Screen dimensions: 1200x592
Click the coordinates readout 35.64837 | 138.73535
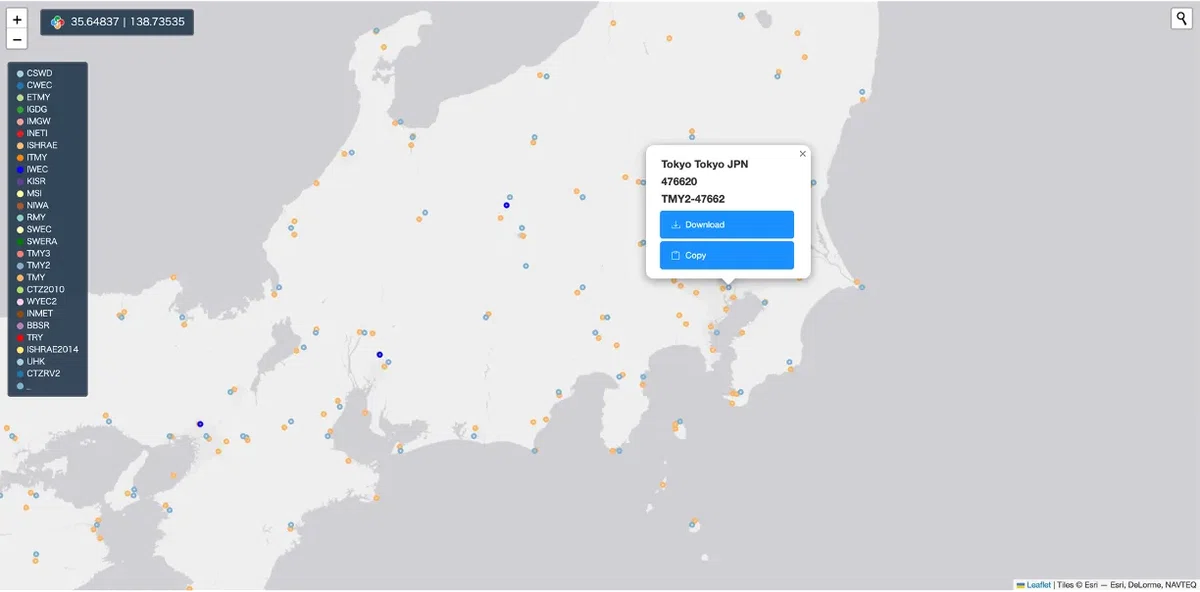[128, 22]
